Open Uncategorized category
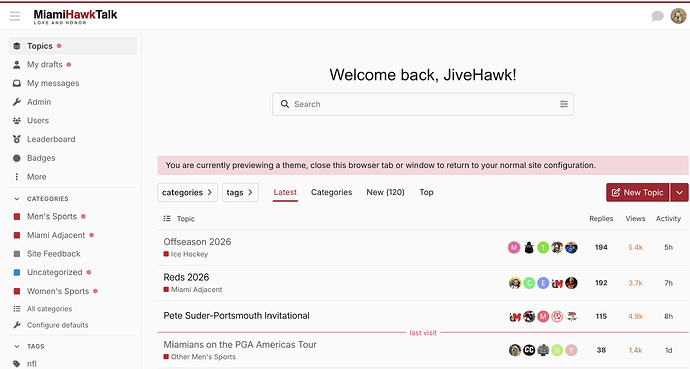 pos(73,272)
